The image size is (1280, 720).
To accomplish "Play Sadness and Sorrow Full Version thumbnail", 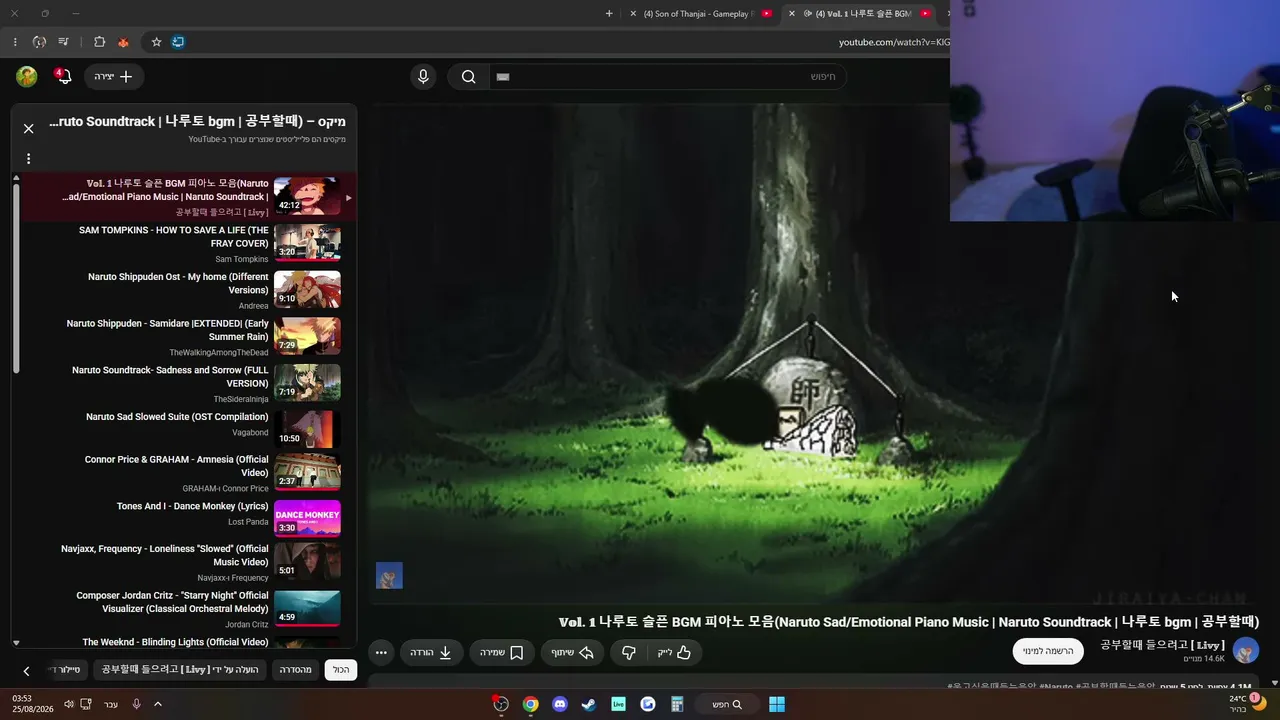I will point(307,383).
